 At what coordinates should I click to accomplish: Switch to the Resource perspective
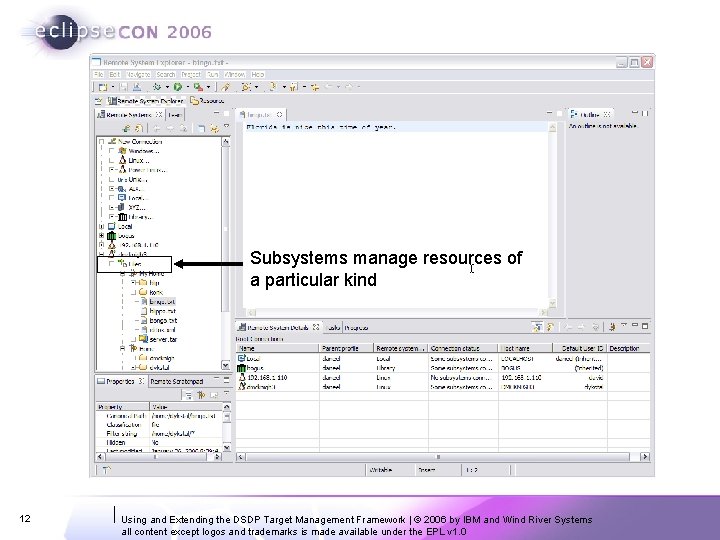(x=207, y=101)
